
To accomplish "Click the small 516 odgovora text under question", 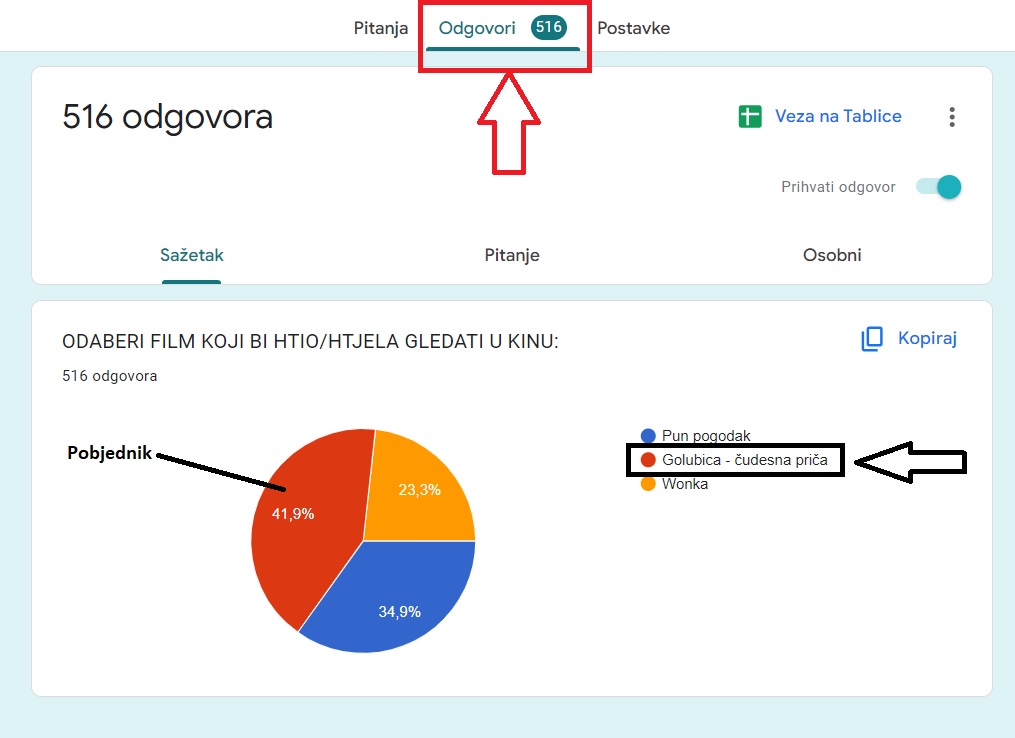I will (x=109, y=376).
